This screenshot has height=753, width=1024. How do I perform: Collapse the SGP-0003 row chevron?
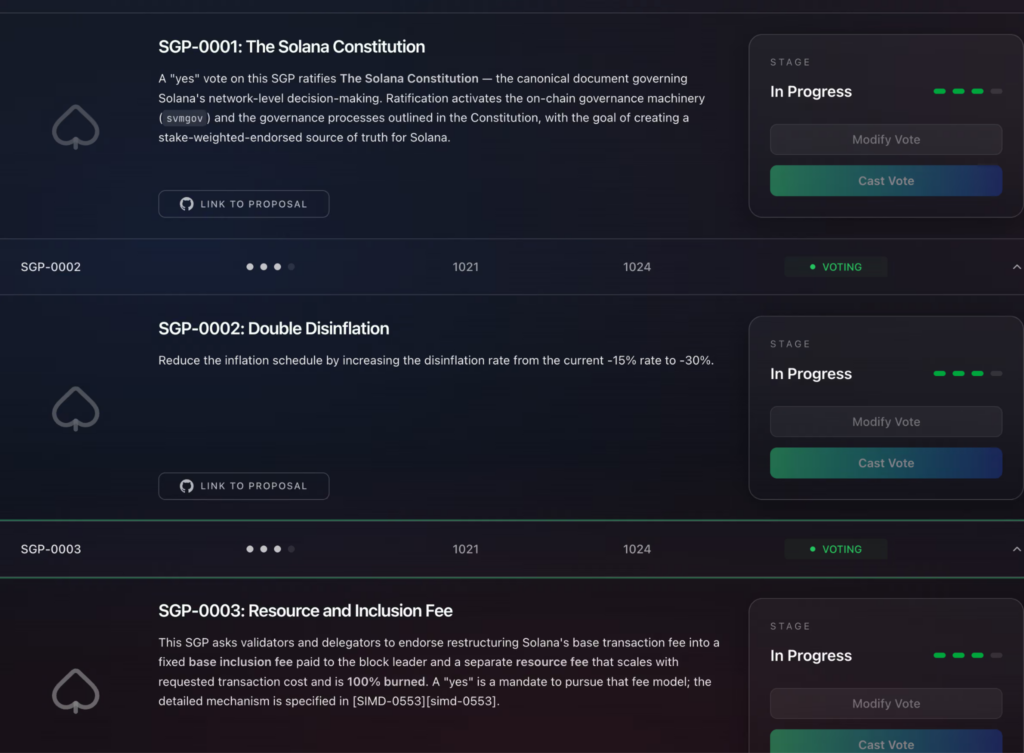1016,549
